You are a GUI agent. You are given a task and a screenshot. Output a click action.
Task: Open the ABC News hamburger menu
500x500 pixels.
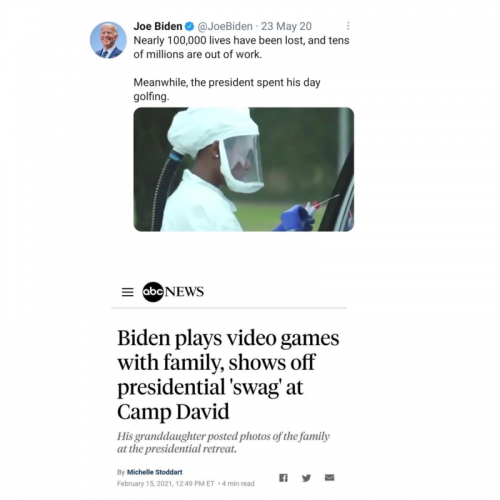pos(127,292)
